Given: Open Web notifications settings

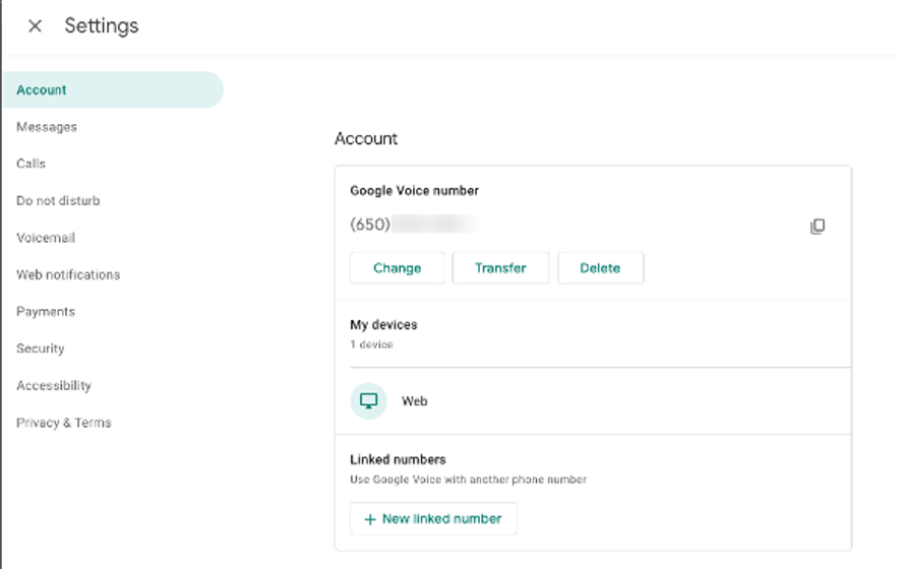Looking at the screenshot, I should click(68, 275).
